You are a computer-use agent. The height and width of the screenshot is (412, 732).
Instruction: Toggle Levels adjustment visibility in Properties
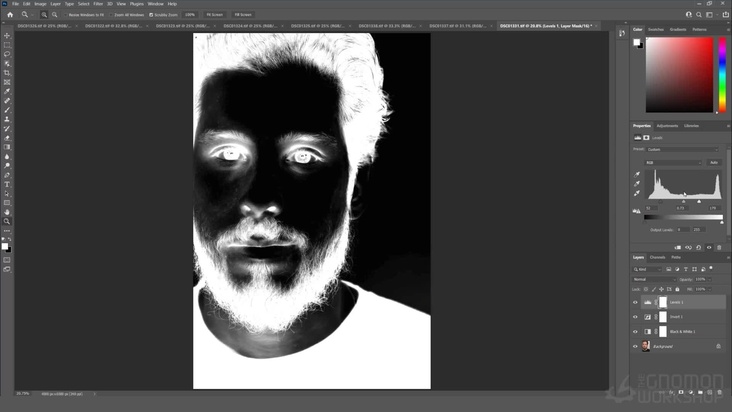[x=709, y=248]
